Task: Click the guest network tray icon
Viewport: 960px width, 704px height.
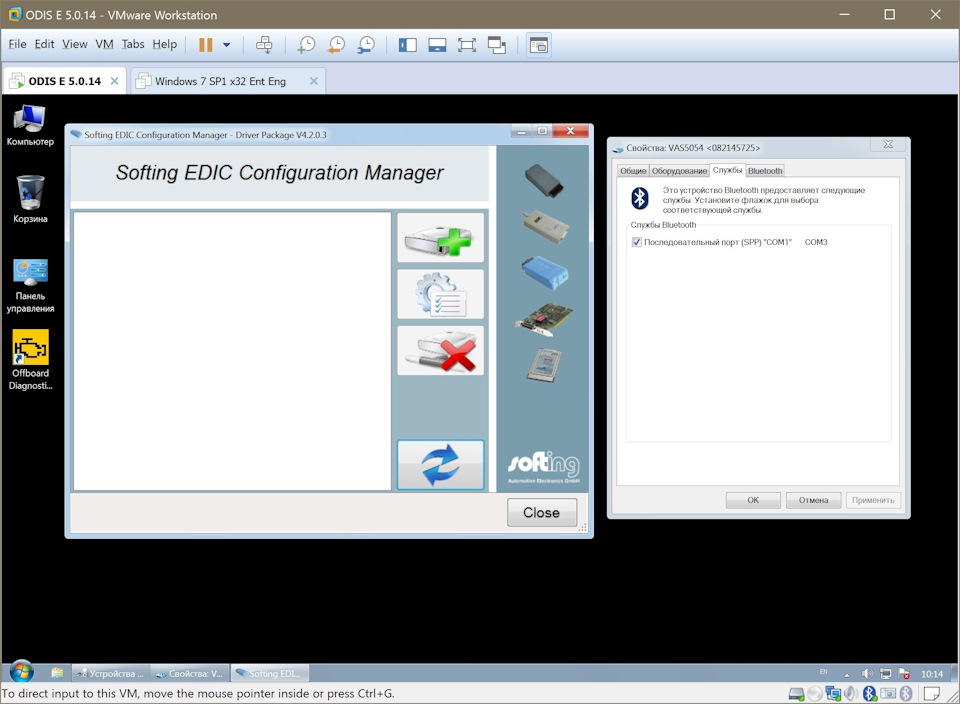Action: (x=885, y=673)
